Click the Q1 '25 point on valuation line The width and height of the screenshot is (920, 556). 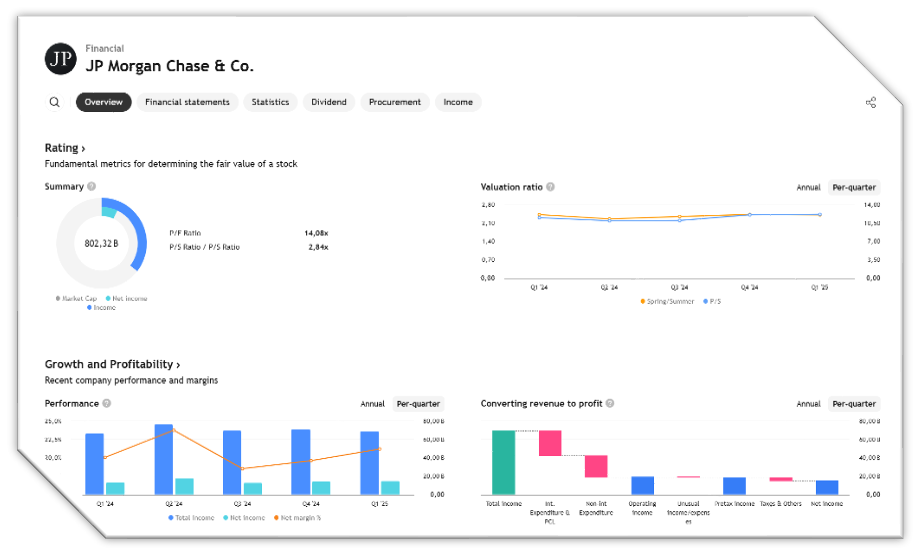click(x=820, y=215)
